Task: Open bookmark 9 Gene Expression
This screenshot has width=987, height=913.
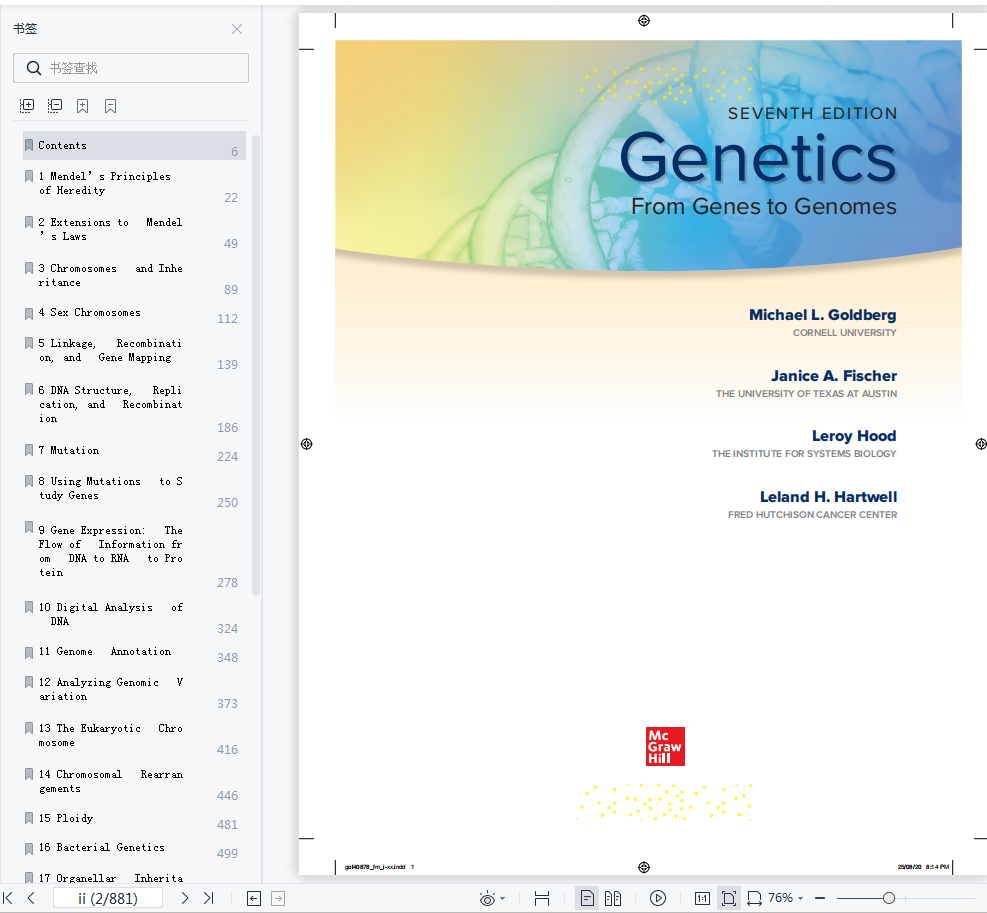Action: 134,551
